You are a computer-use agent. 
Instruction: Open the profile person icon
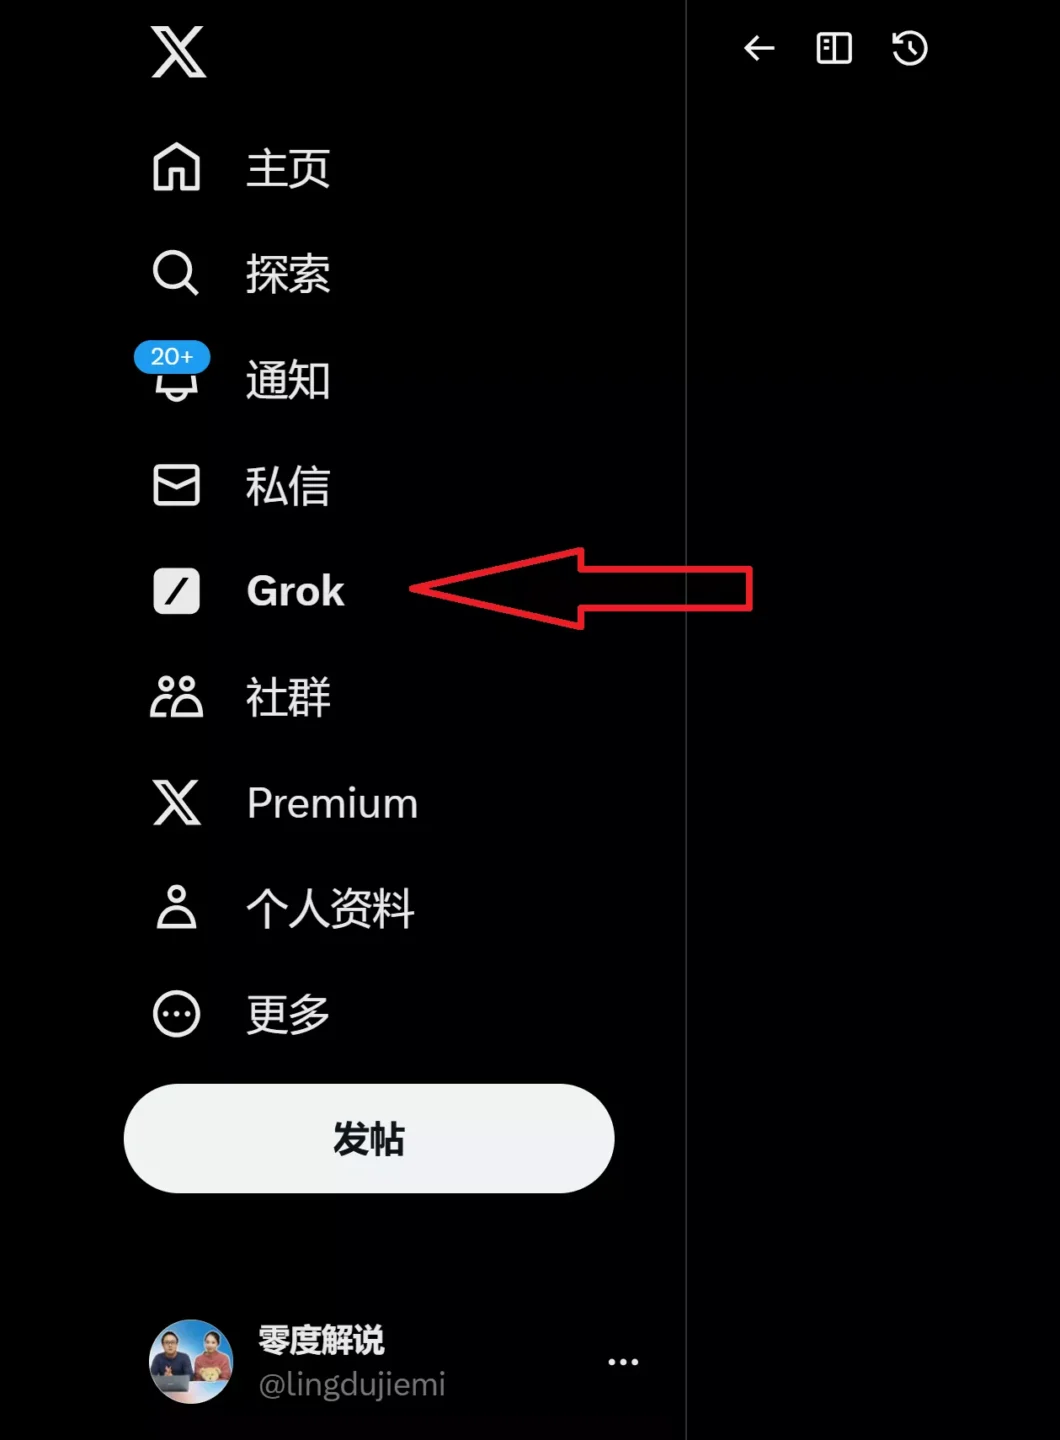tap(176, 908)
